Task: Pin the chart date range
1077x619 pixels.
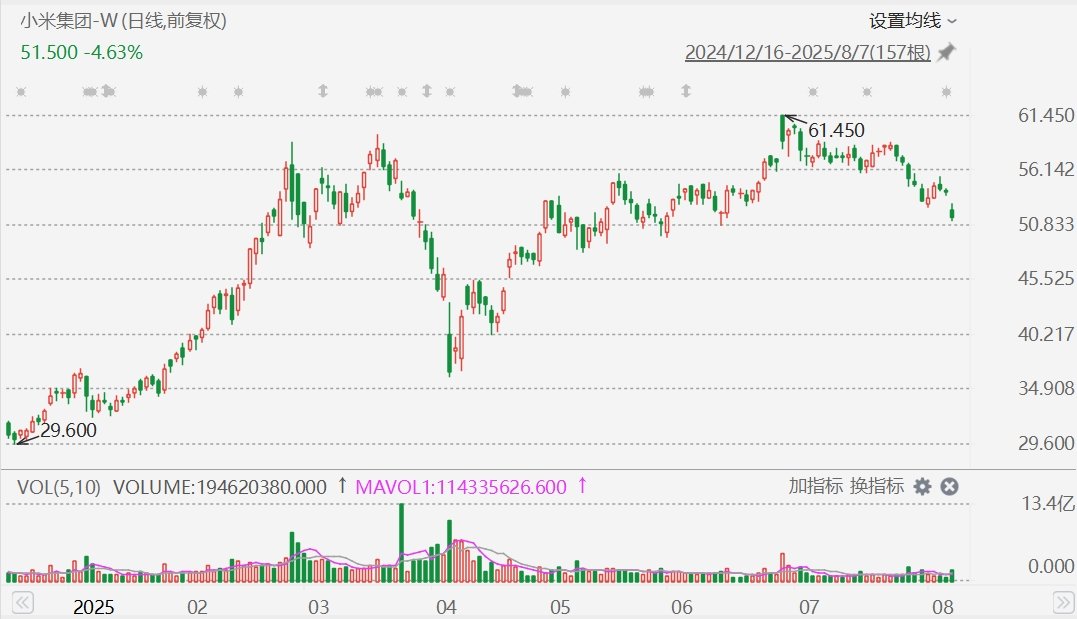Action: click(946, 52)
